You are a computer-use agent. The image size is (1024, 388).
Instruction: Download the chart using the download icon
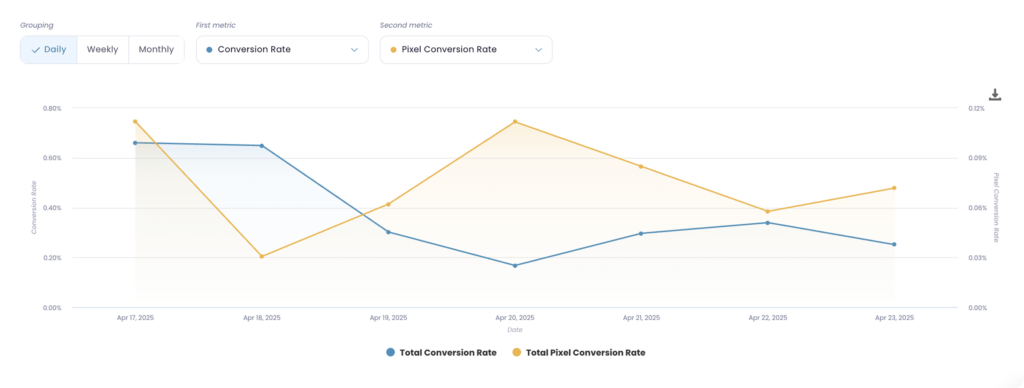coord(995,95)
